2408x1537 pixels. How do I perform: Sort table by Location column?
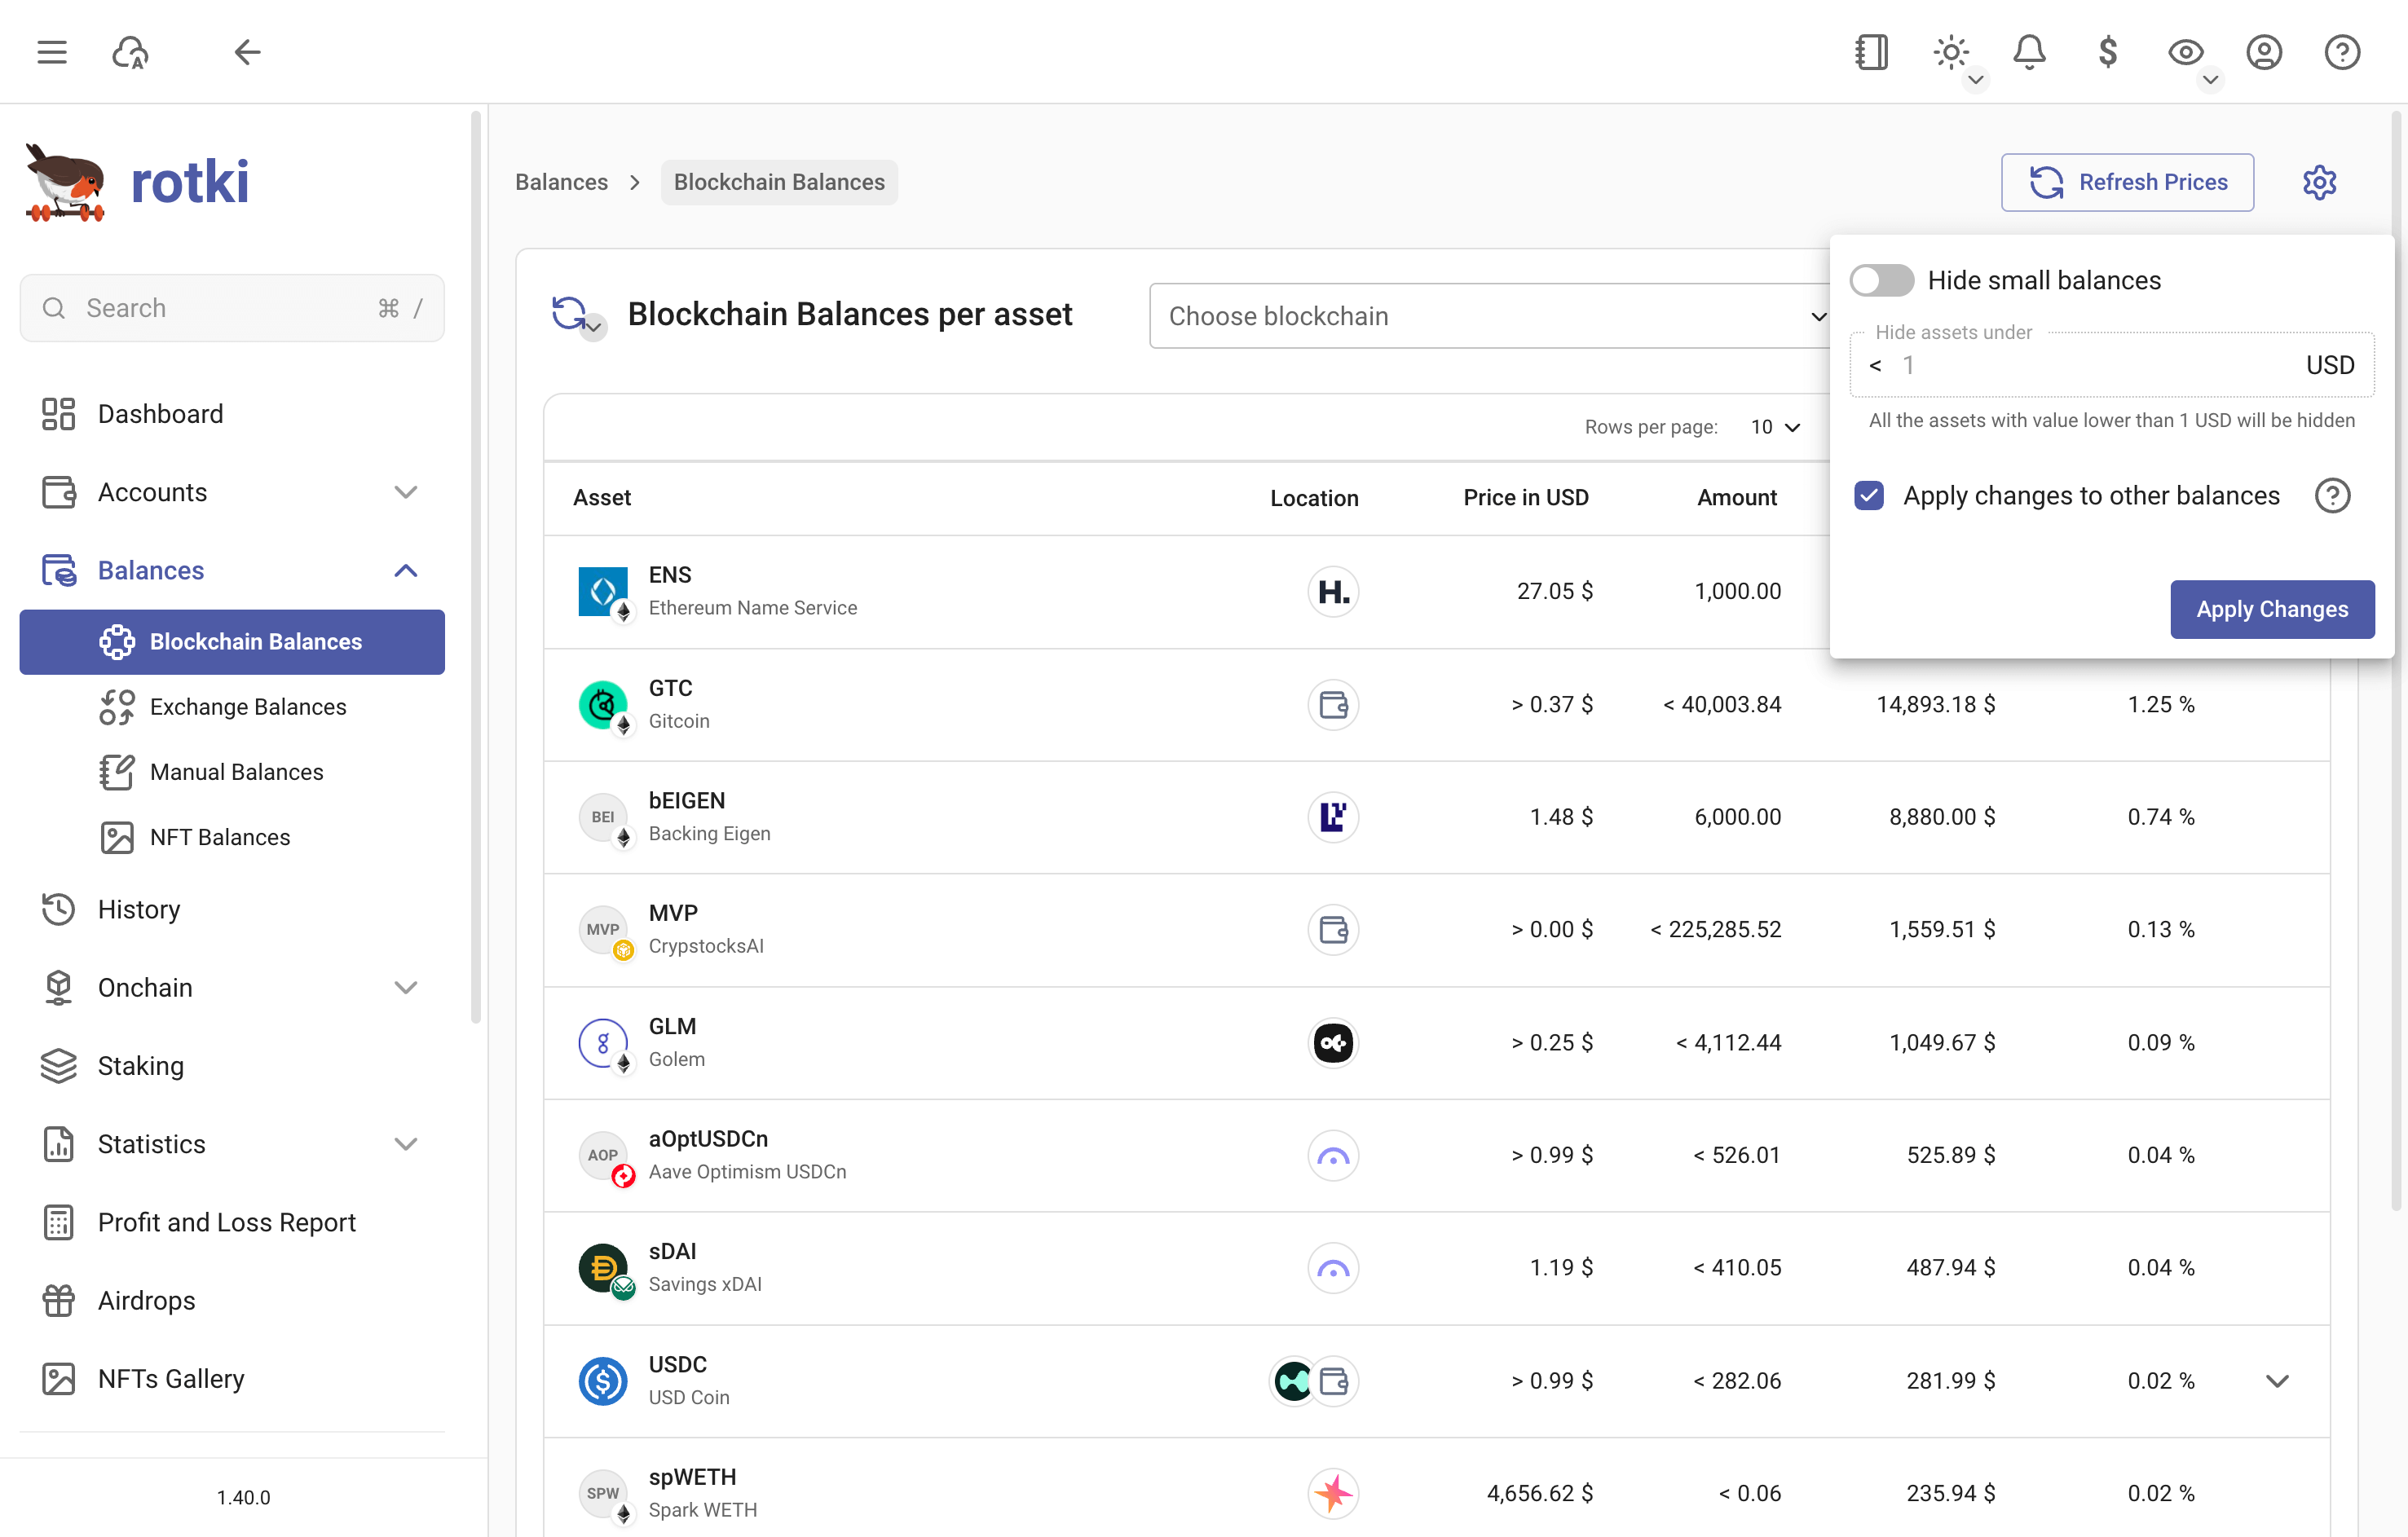1314,498
